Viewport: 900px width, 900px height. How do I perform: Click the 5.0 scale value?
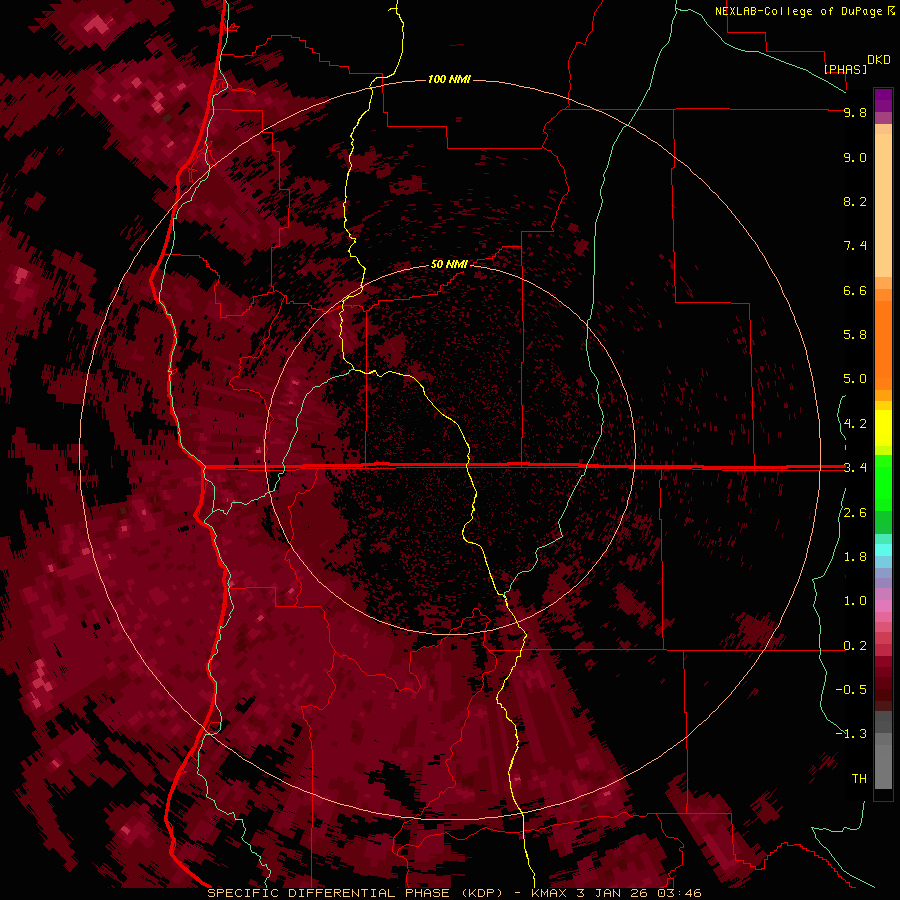click(855, 379)
